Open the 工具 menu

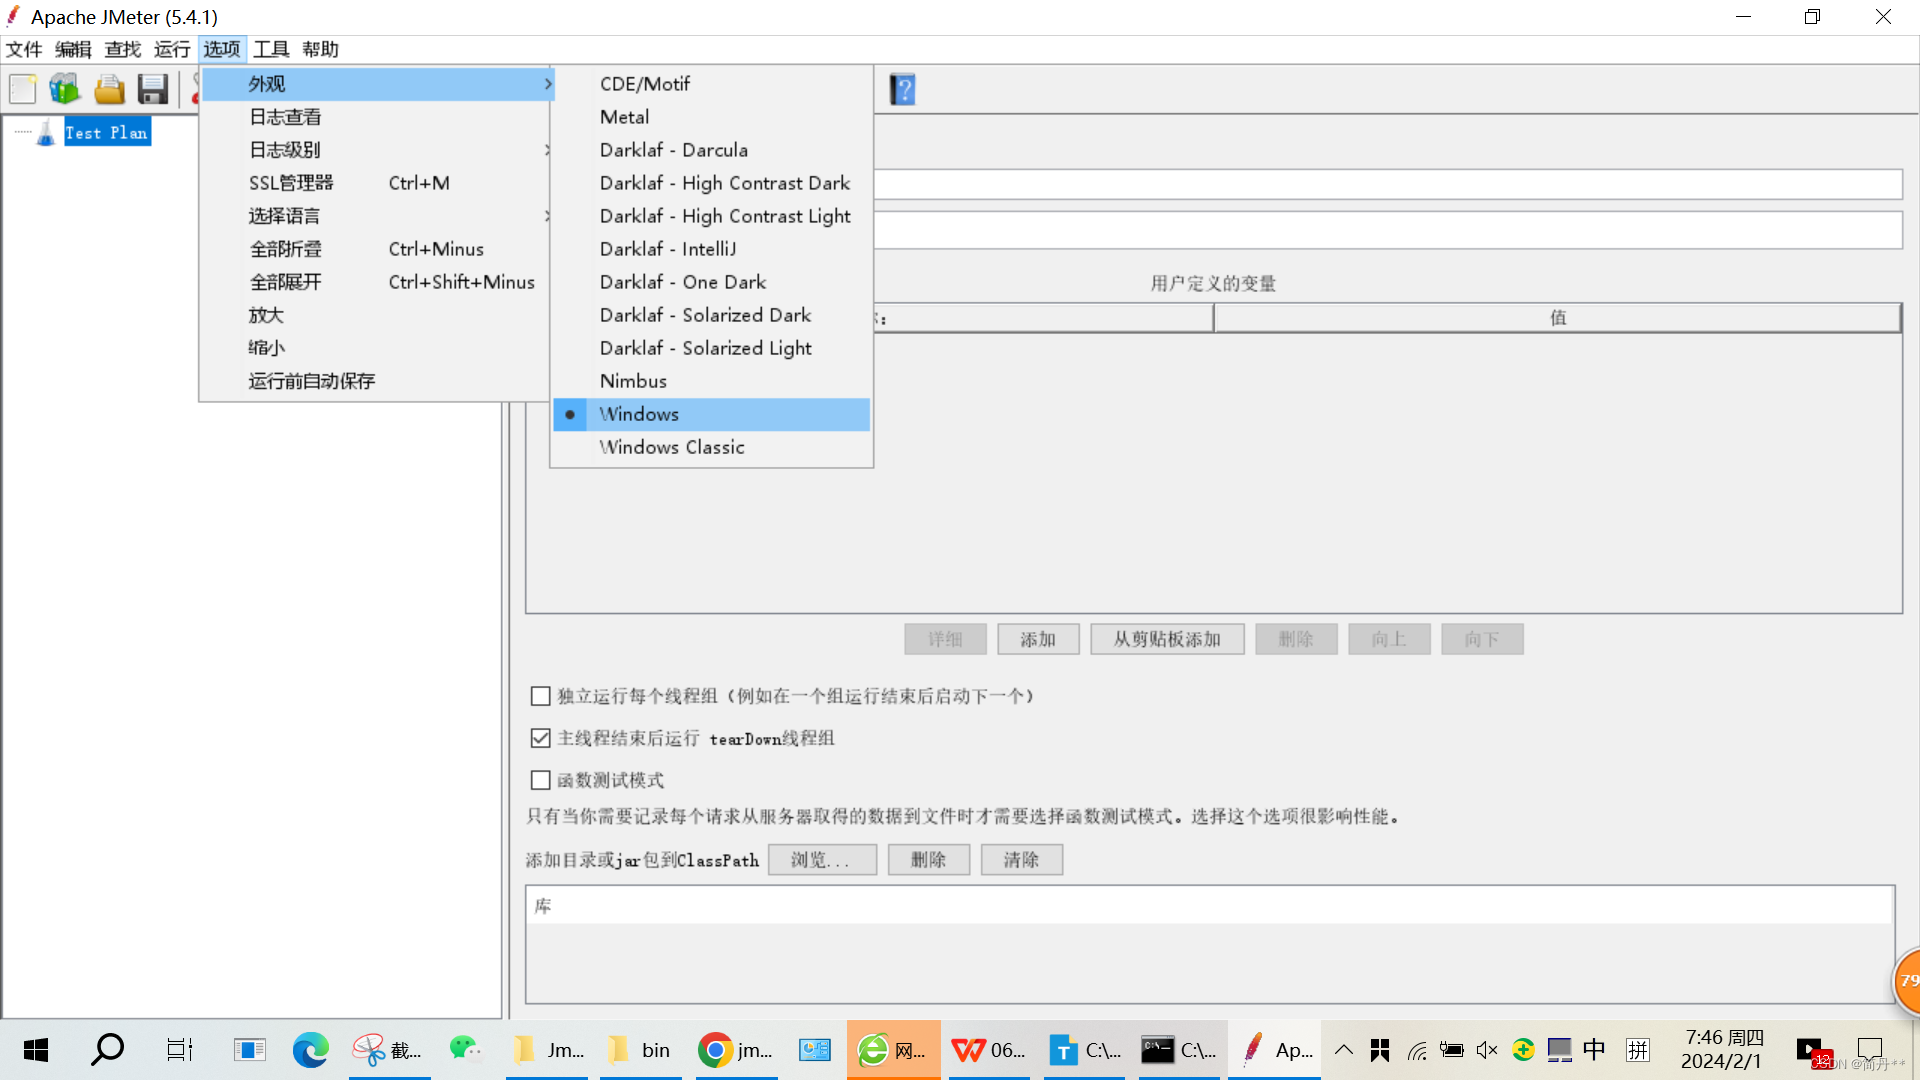click(x=271, y=49)
